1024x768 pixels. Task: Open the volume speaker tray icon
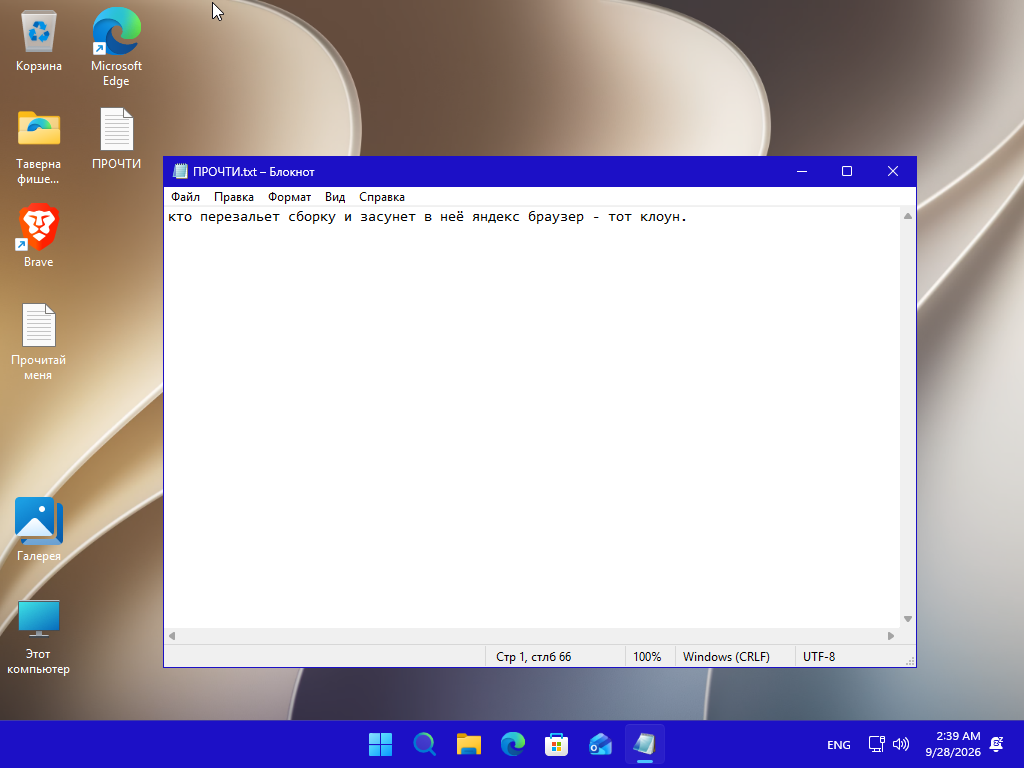pyautogui.click(x=901, y=744)
